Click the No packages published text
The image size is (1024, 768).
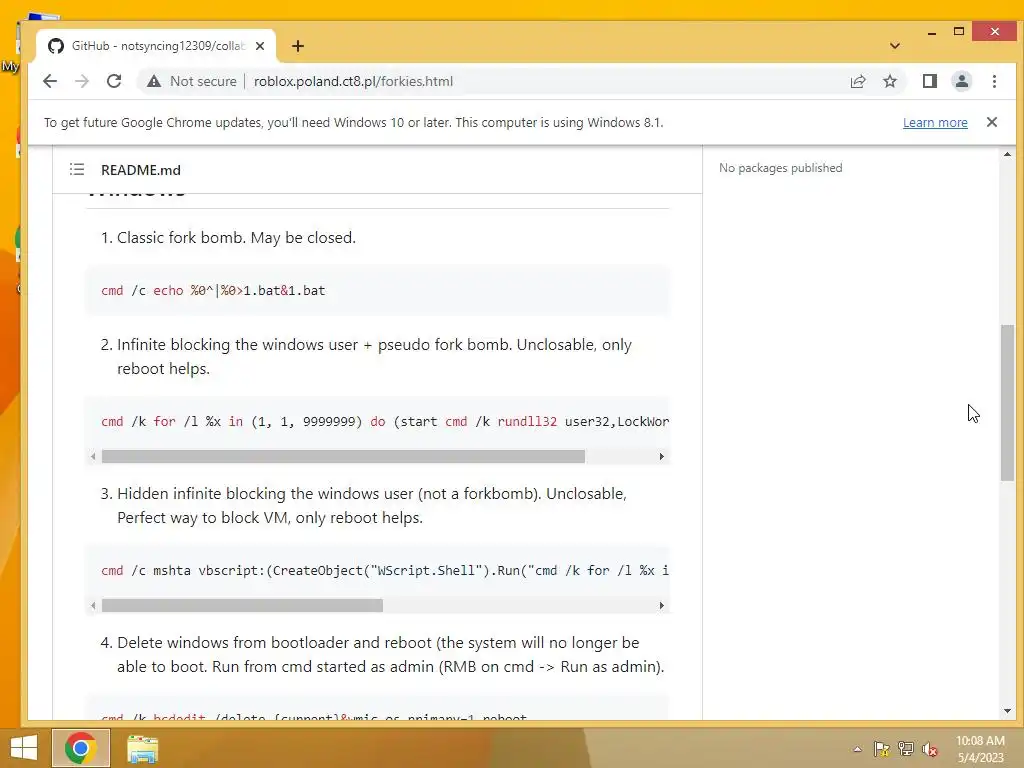(x=780, y=168)
